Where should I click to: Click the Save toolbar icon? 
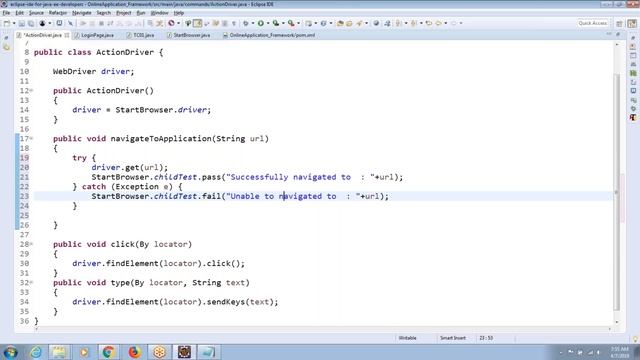click(22, 23)
